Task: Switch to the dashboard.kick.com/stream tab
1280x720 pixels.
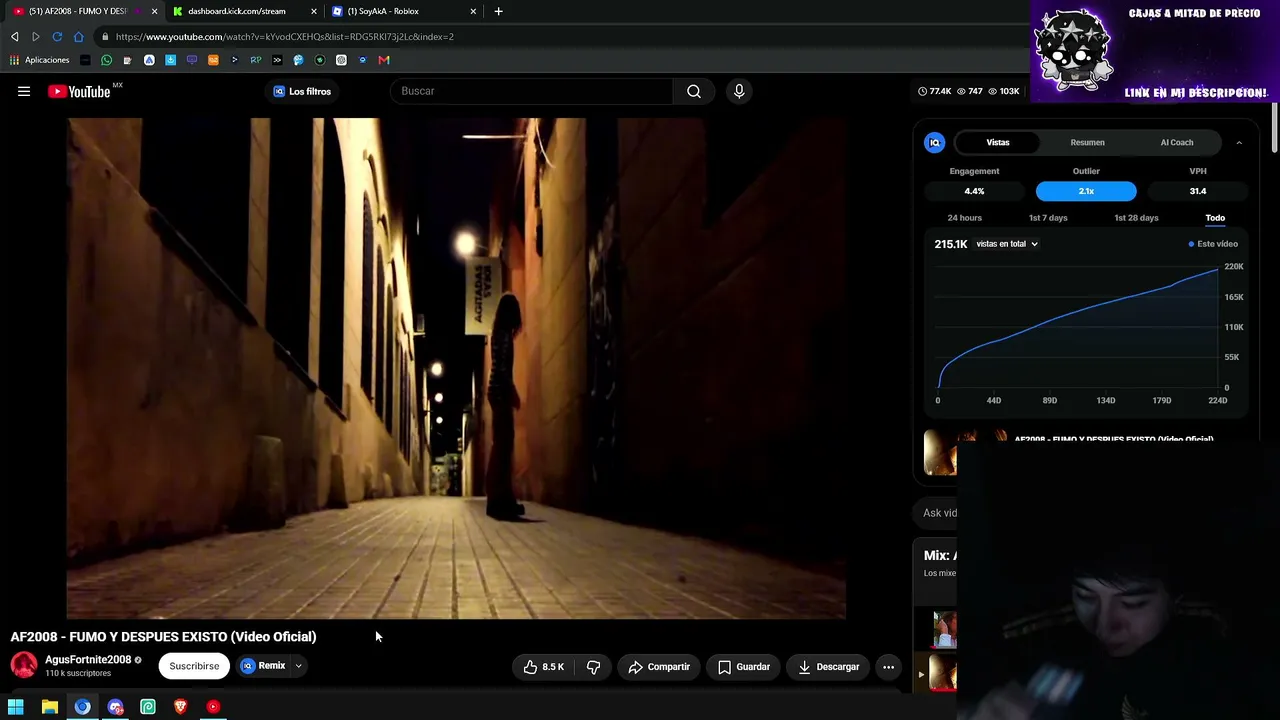Action: pyautogui.click(x=236, y=11)
